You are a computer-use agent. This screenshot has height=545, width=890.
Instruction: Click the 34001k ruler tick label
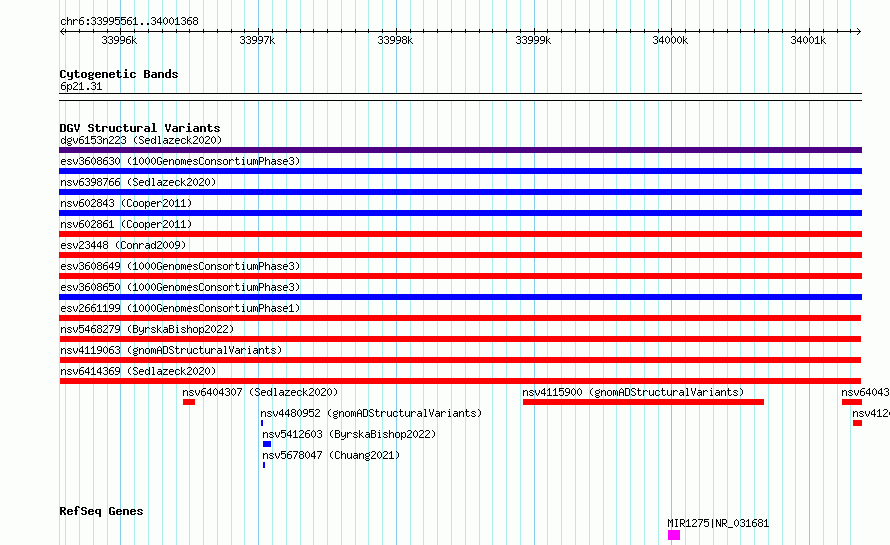pos(808,40)
